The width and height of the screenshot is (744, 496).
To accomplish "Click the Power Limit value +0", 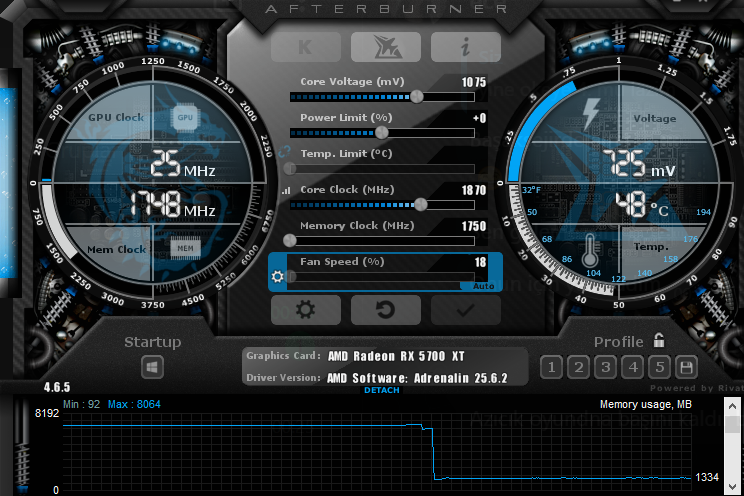I will pyautogui.click(x=480, y=118).
